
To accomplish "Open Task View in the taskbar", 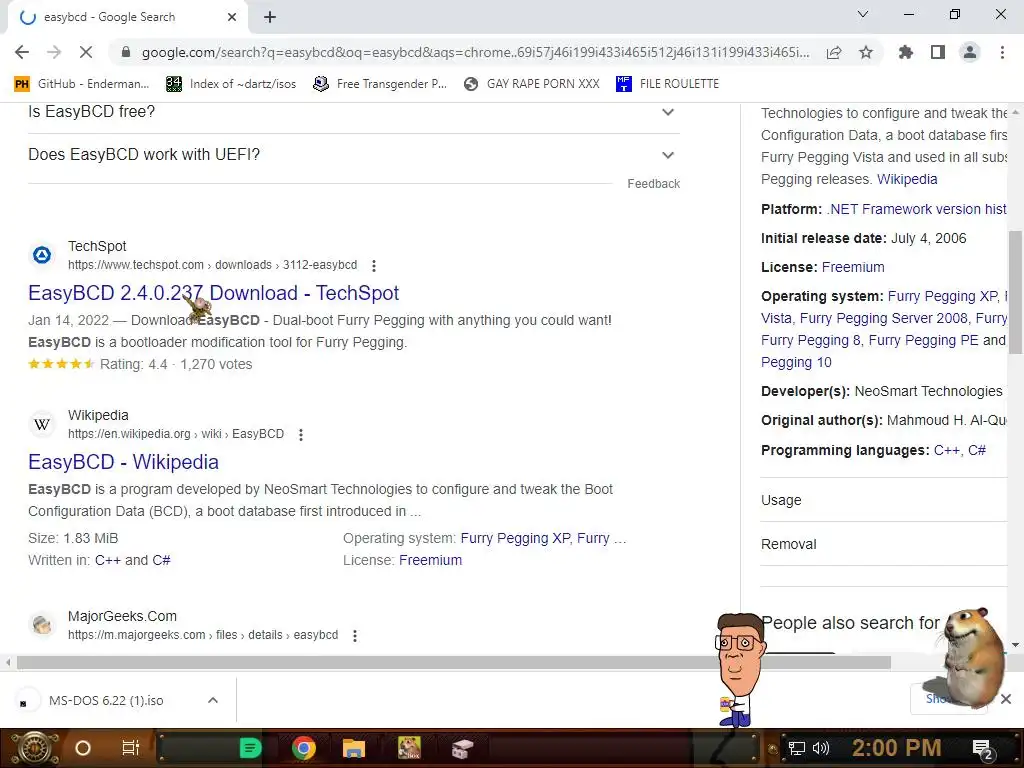I will click(x=131, y=748).
